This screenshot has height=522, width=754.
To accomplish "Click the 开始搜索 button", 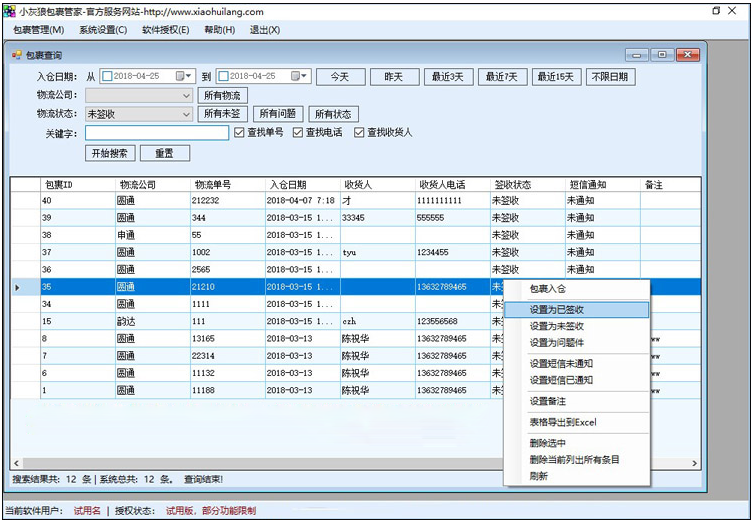I will coord(110,153).
